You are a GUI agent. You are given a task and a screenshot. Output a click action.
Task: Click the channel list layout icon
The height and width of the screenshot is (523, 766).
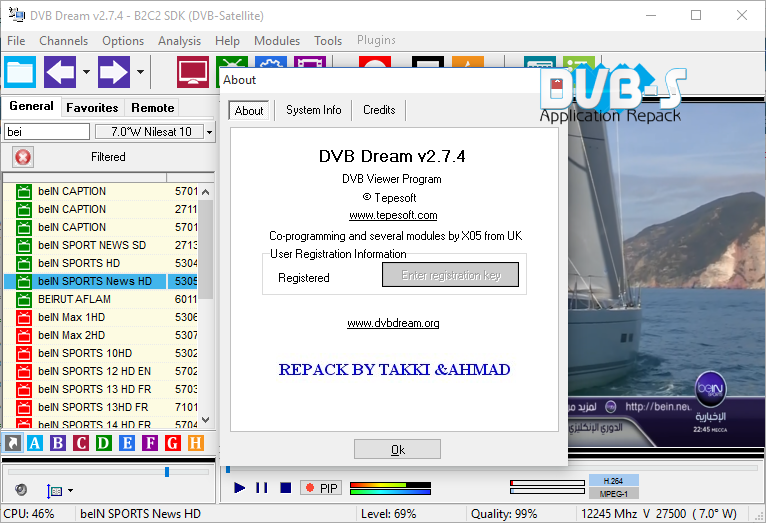coord(54,491)
